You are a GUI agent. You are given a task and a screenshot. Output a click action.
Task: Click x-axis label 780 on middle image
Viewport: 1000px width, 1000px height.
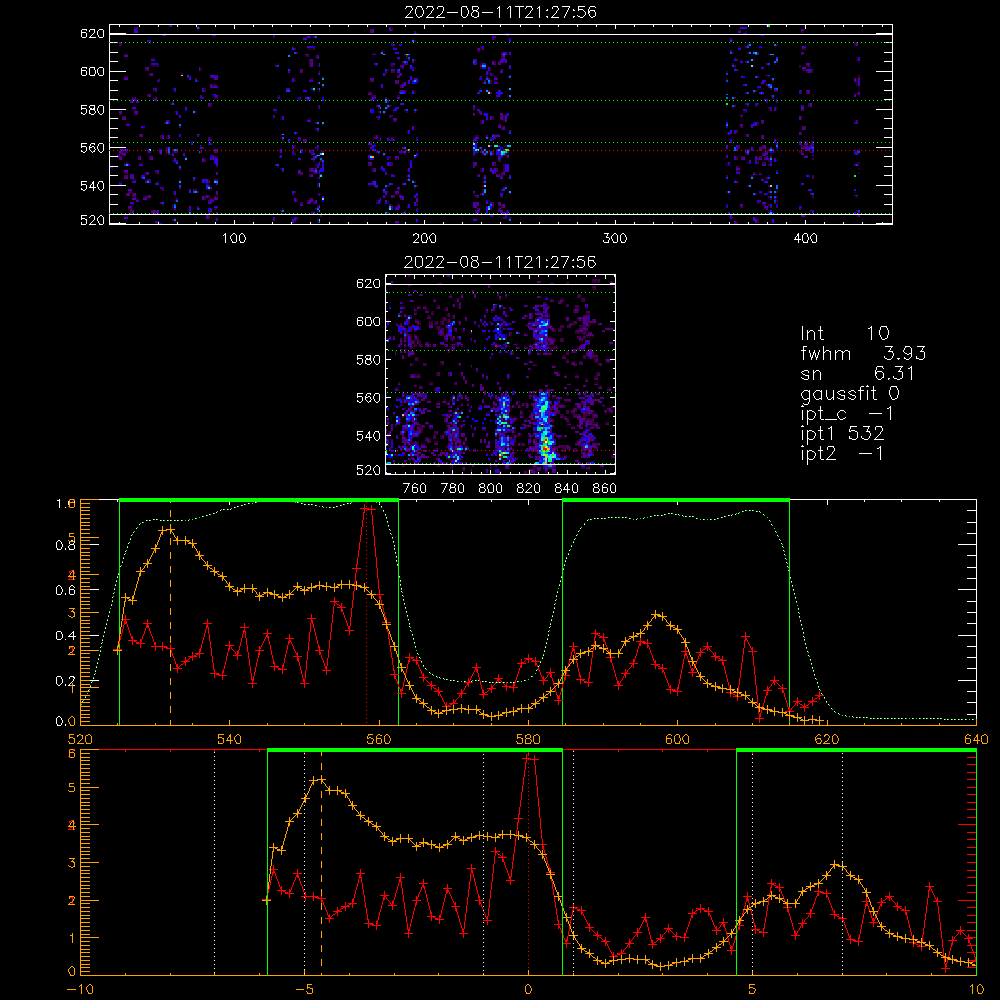[x=453, y=489]
